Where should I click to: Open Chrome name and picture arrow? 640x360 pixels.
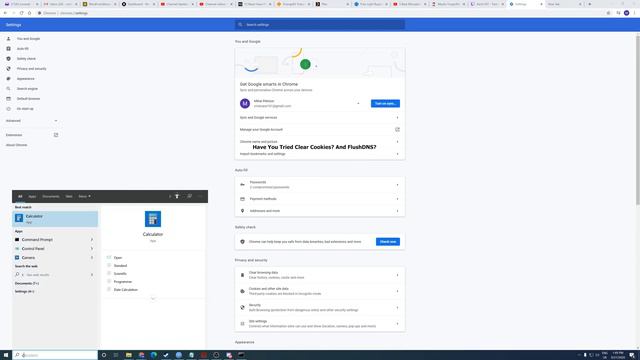click(398, 142)
